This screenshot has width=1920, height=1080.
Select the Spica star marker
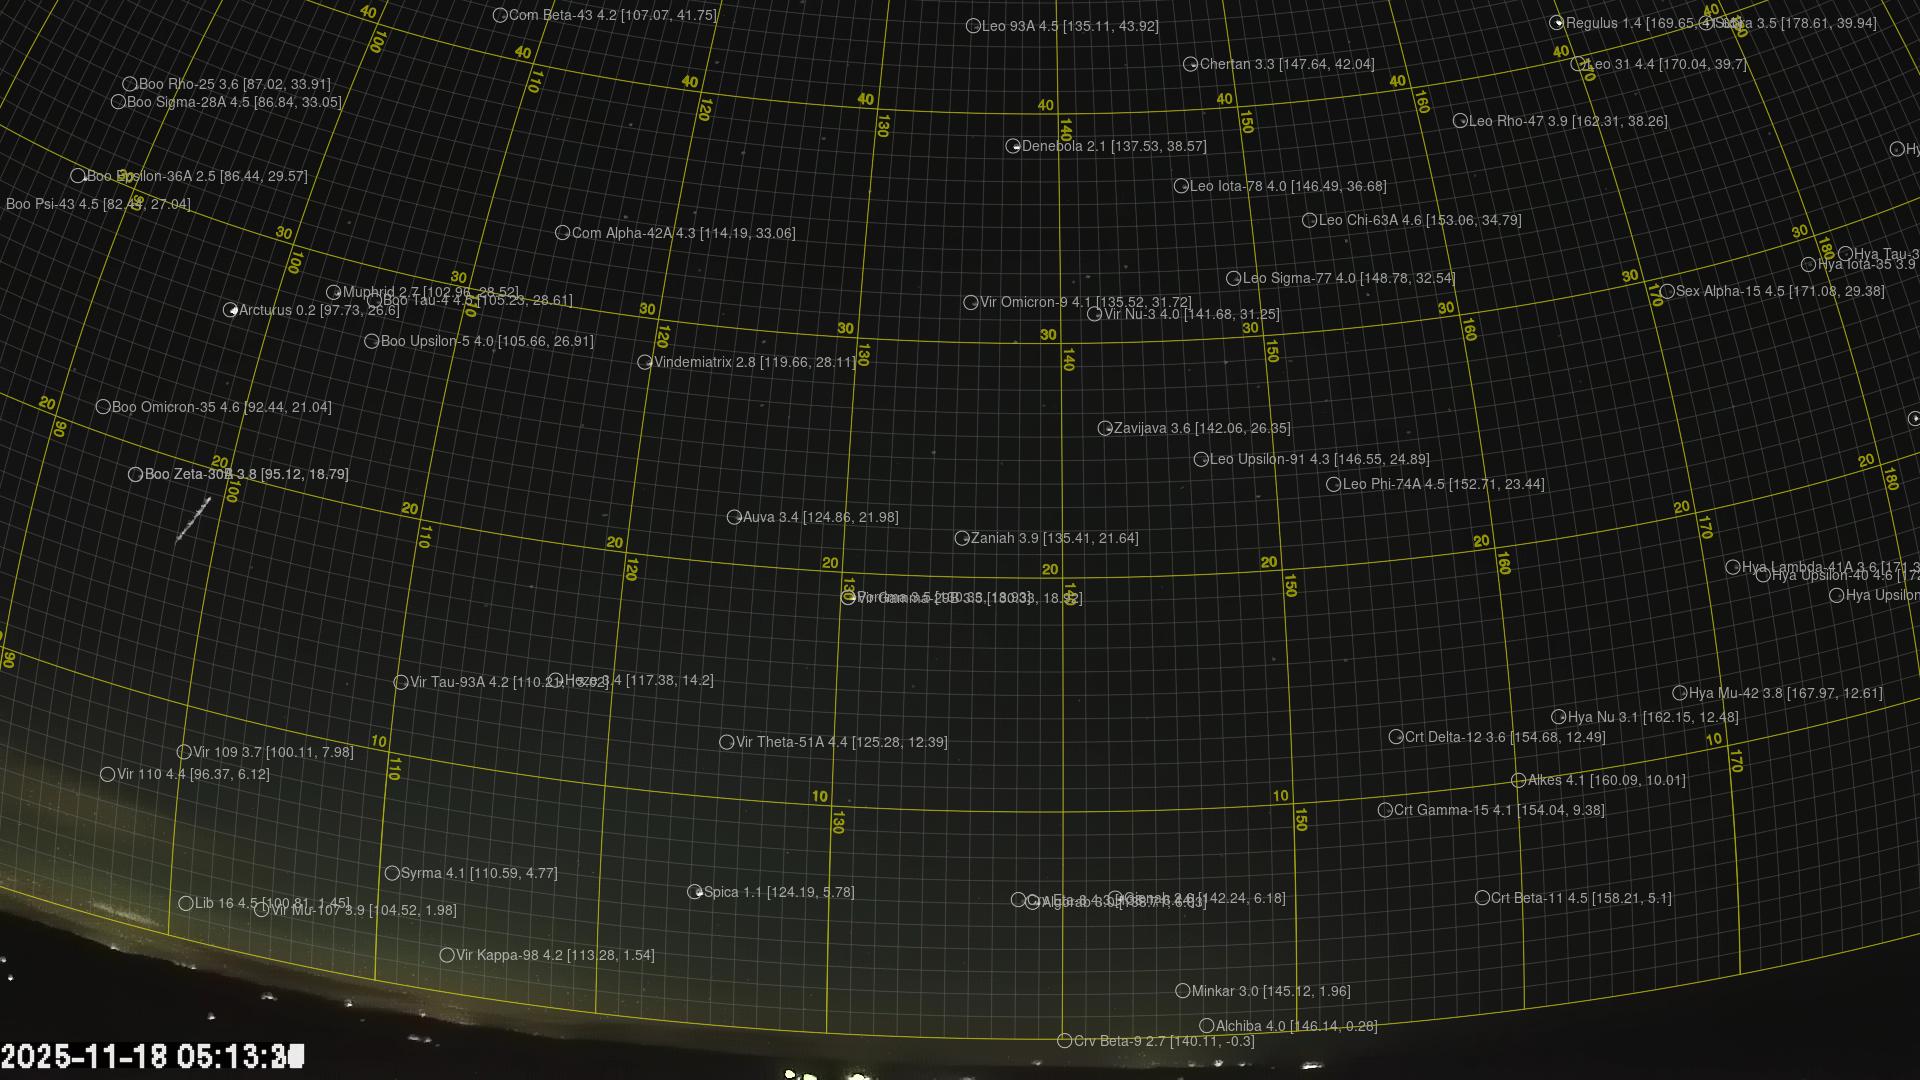click(x=695, y=892)
